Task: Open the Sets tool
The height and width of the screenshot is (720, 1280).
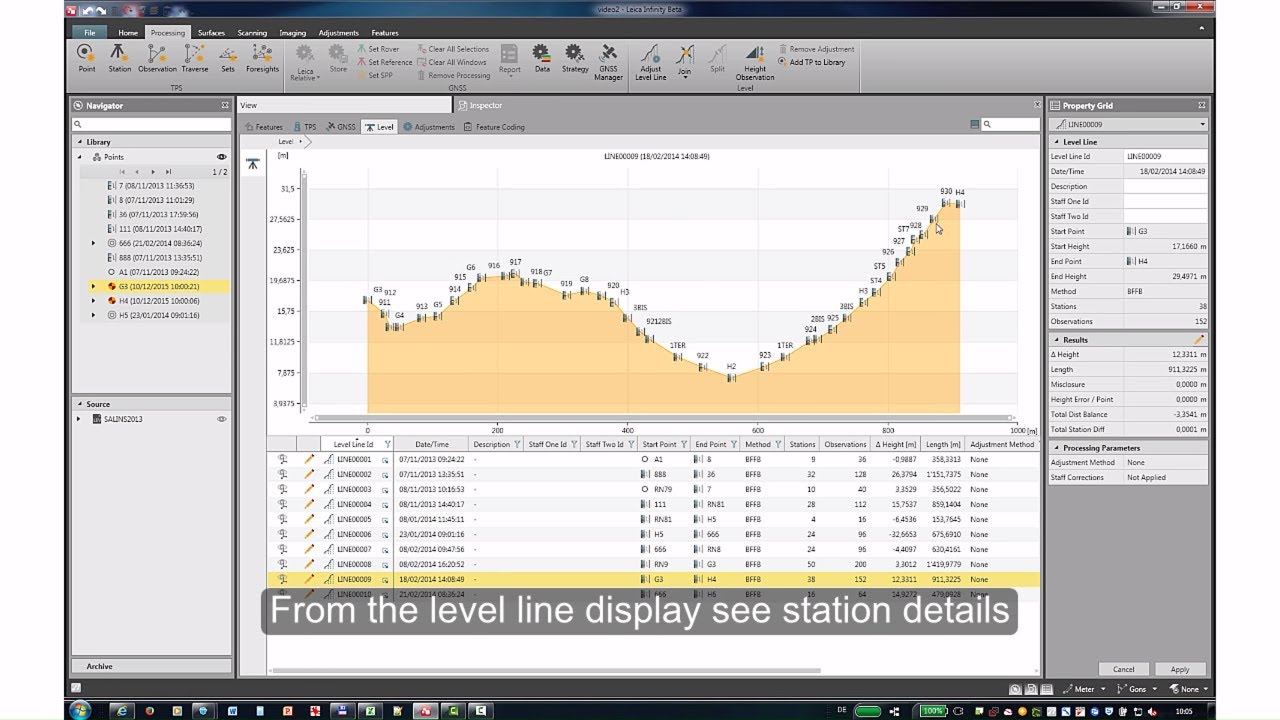Action: click(228, 58)
